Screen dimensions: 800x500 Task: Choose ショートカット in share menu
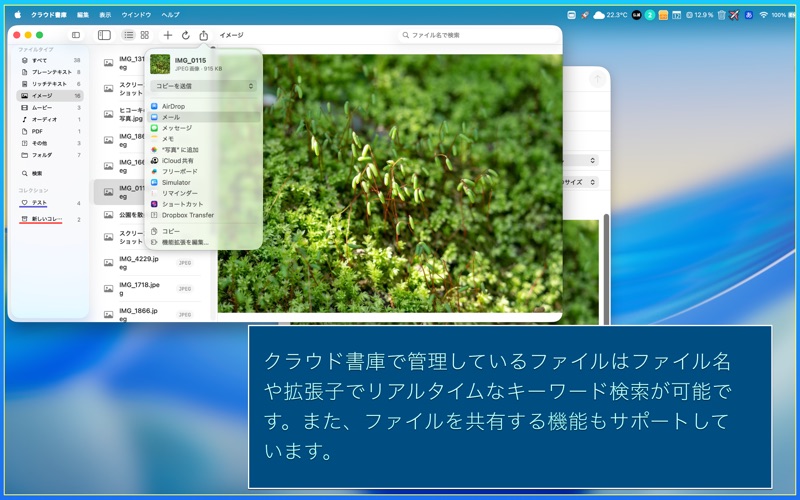204,204
